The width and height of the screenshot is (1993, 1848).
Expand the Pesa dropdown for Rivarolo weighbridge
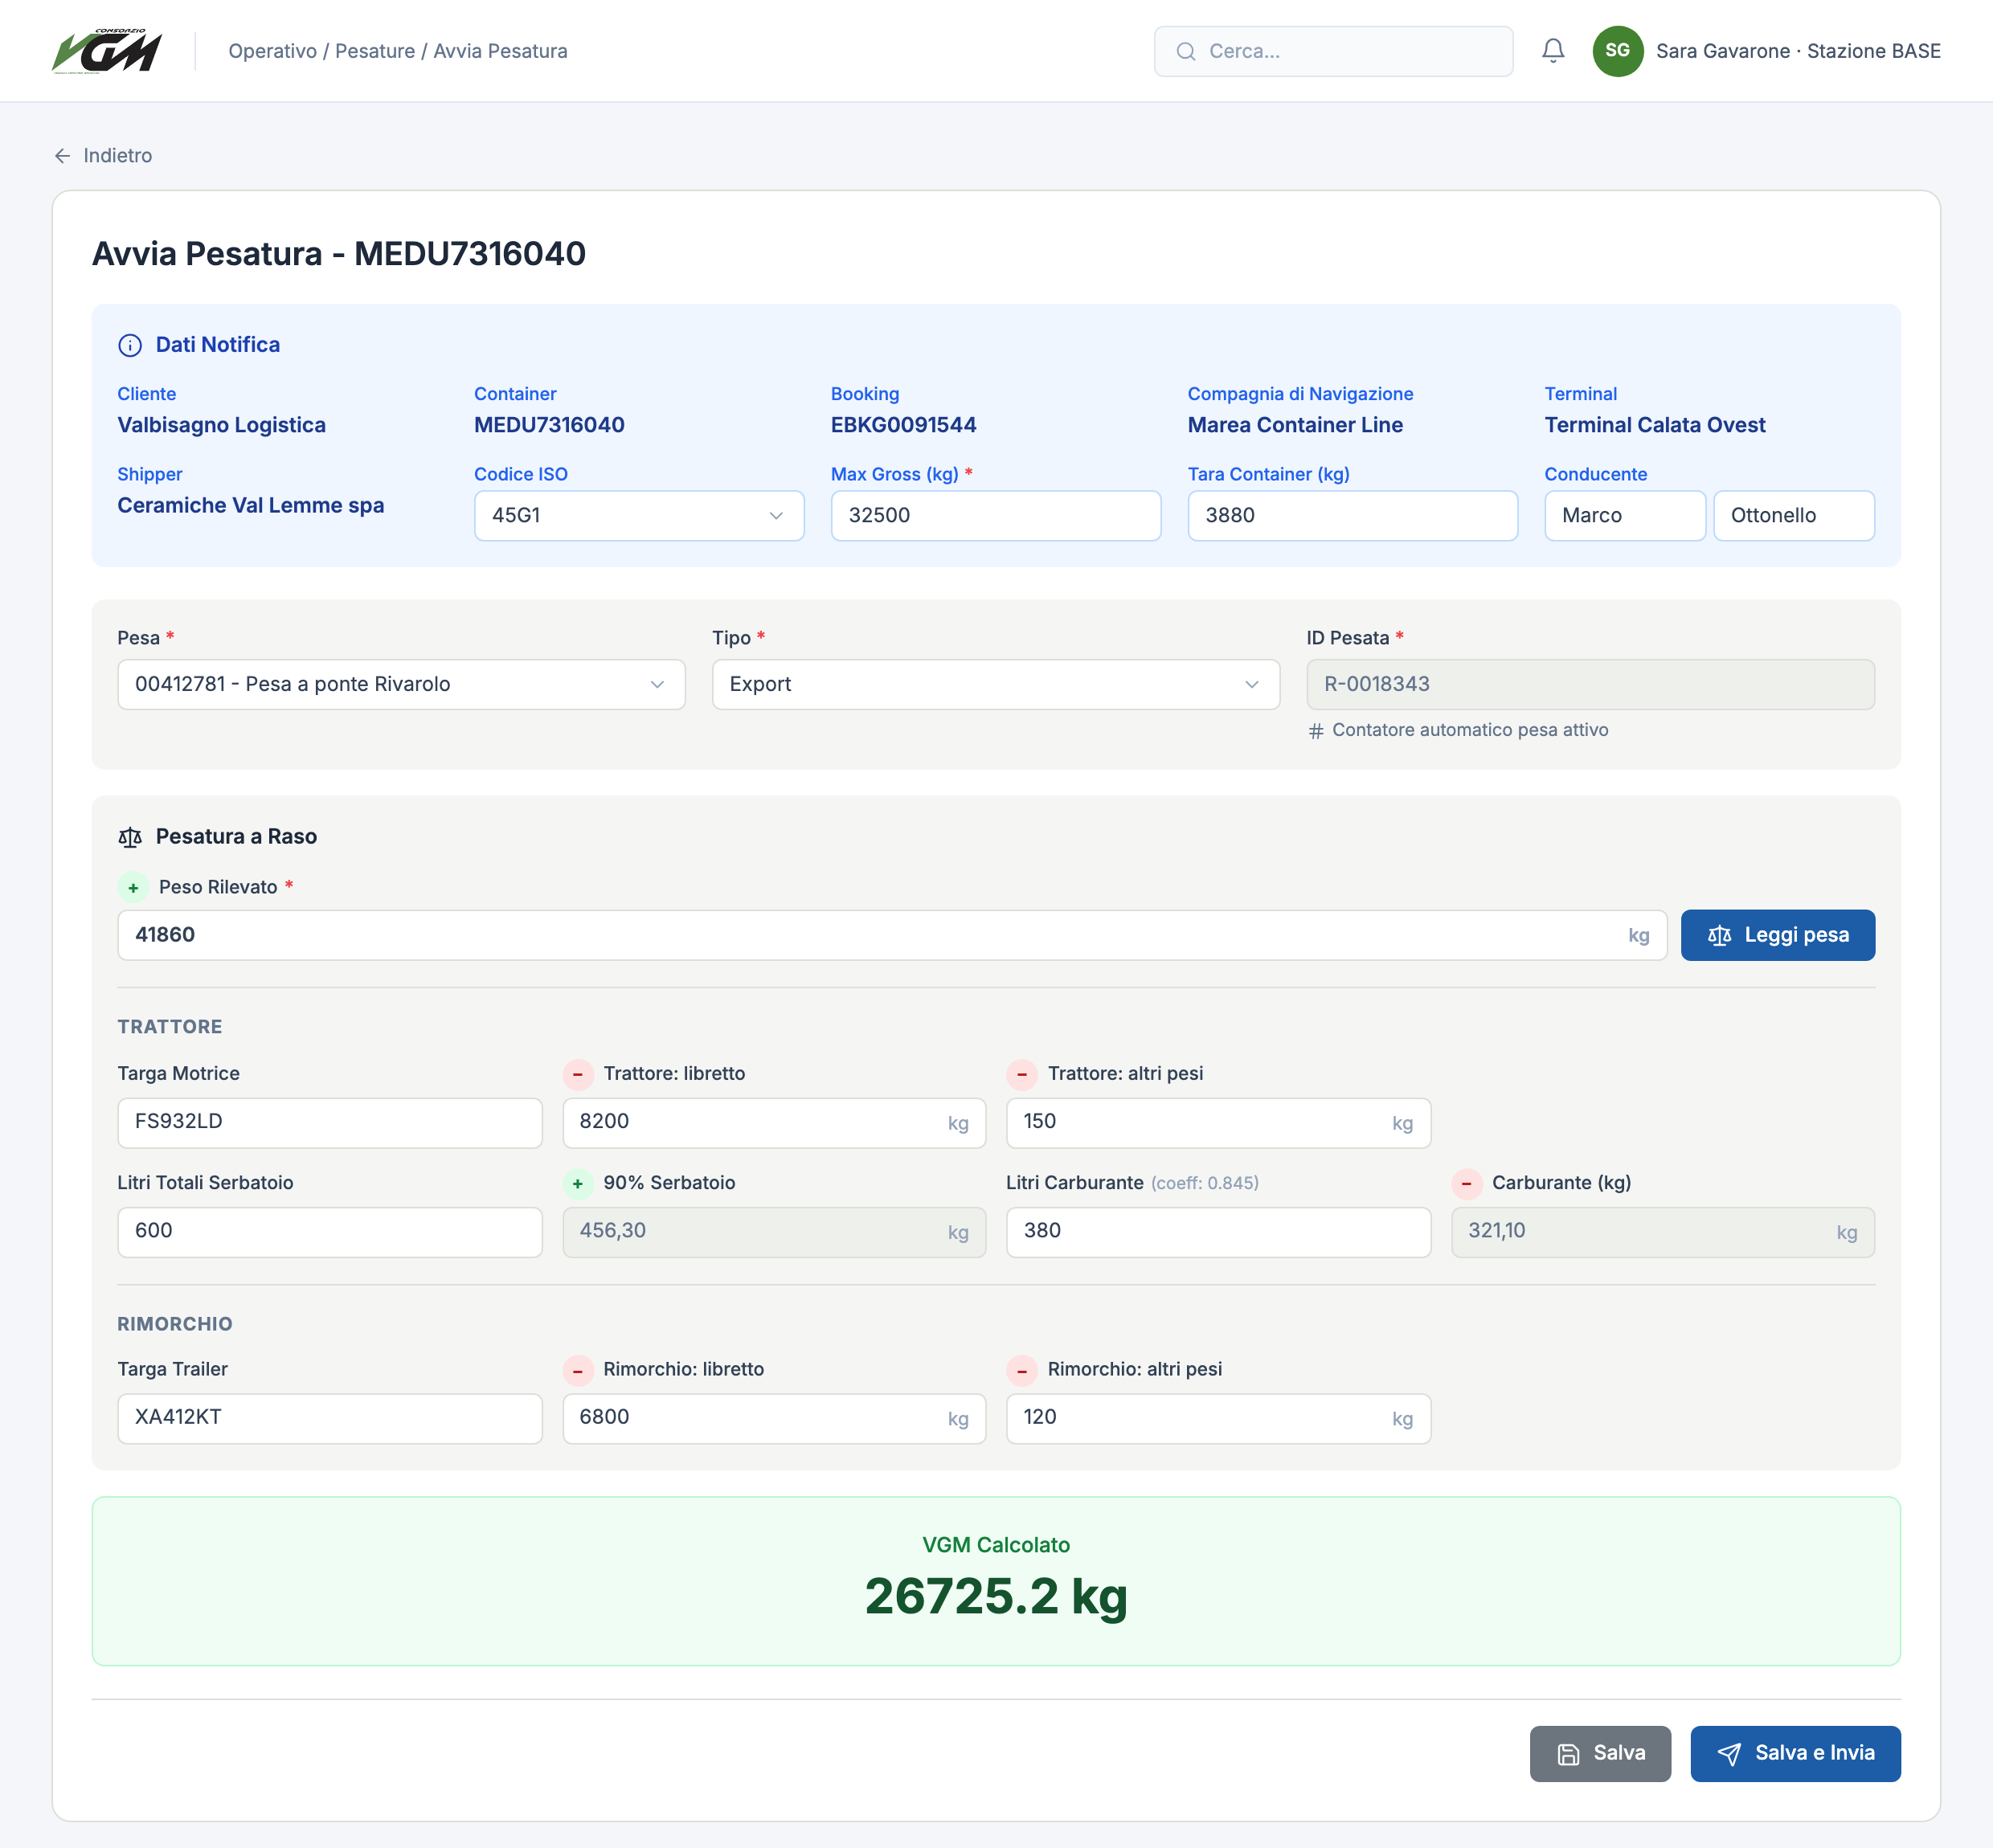(x=401, y=685)
